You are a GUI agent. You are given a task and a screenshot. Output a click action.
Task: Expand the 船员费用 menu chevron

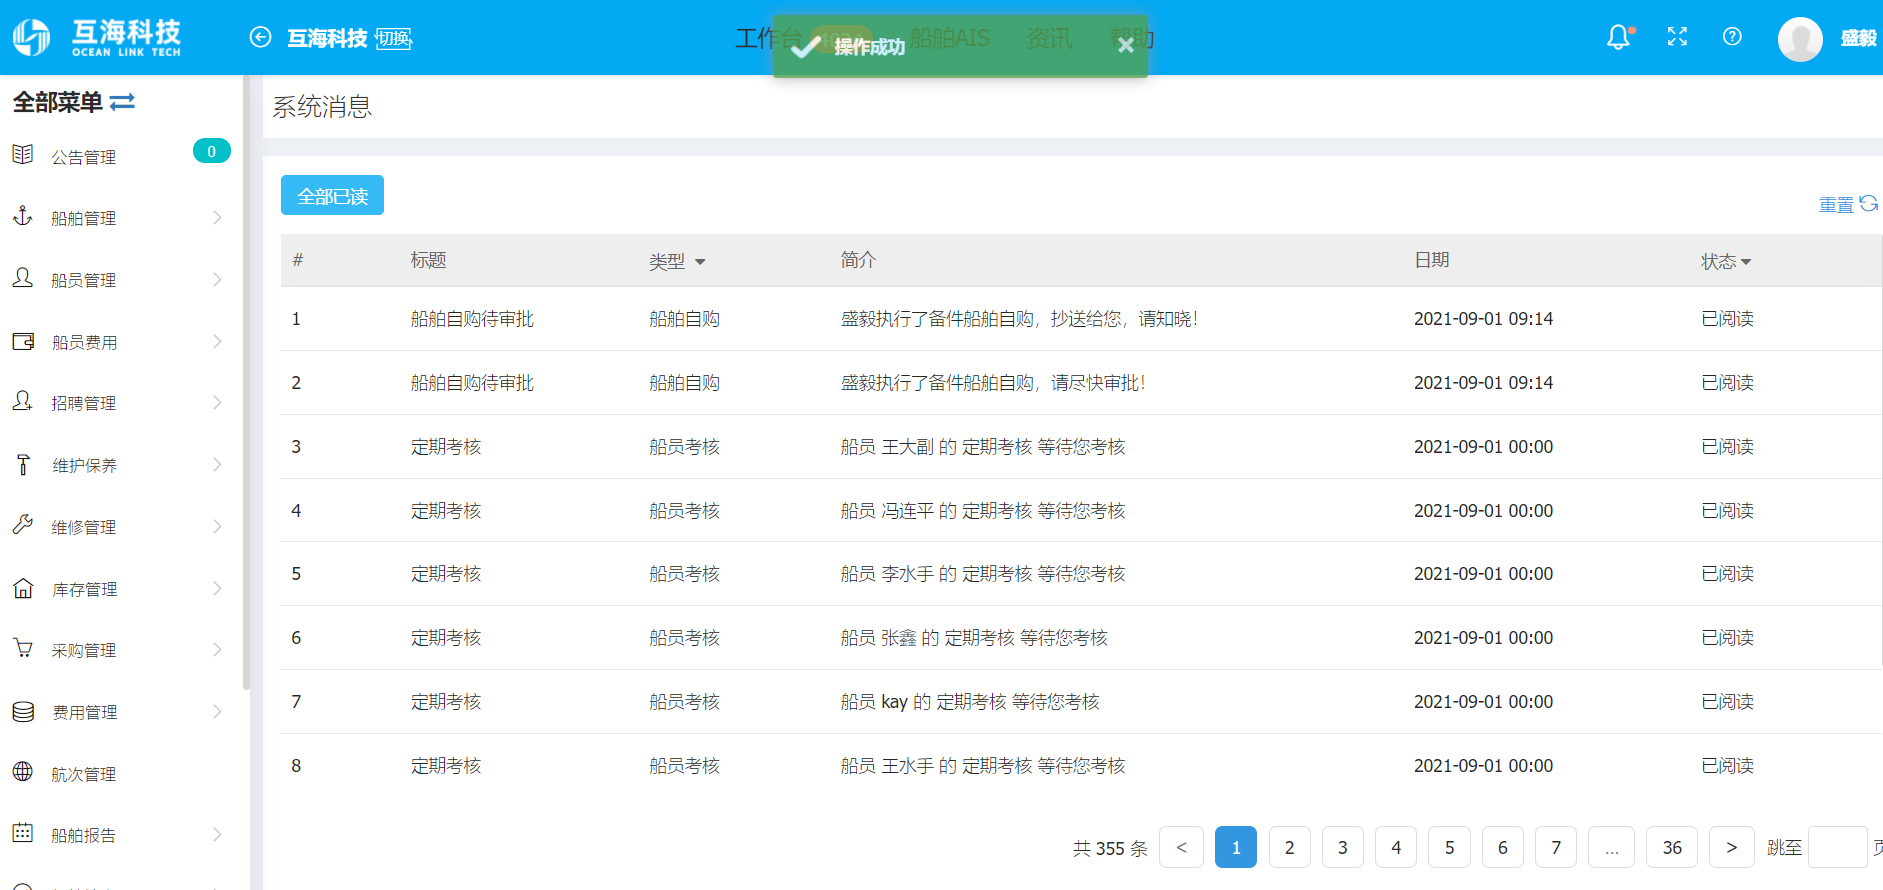(217, 341)
